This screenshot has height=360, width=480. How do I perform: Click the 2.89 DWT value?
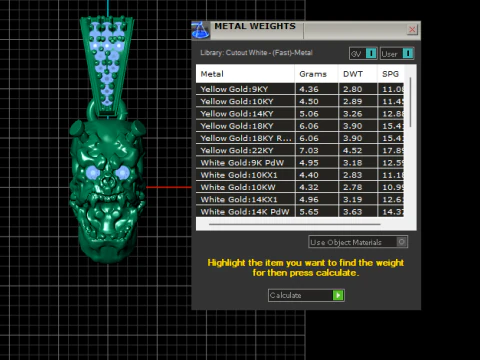pyautogui.click(x=352, y=101)
